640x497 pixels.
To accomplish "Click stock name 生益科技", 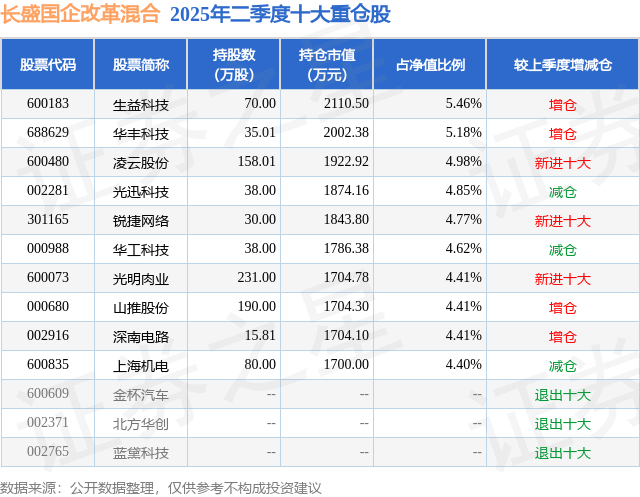I will (x=141, y=105).
